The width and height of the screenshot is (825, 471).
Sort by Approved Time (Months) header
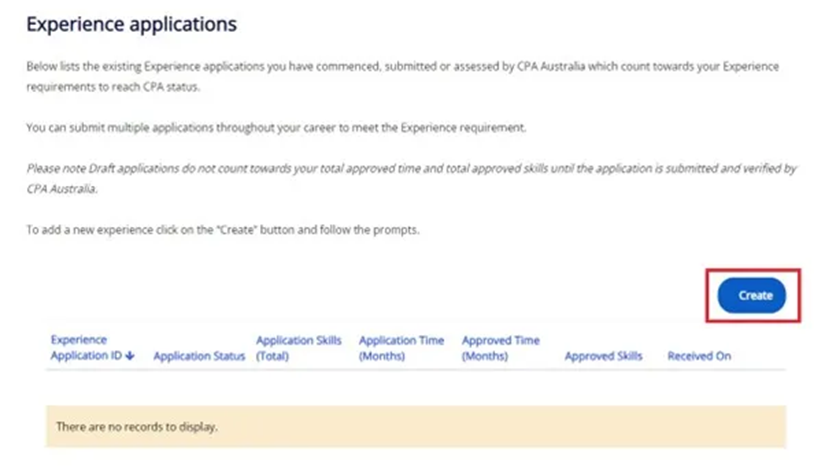coord(501,348)
